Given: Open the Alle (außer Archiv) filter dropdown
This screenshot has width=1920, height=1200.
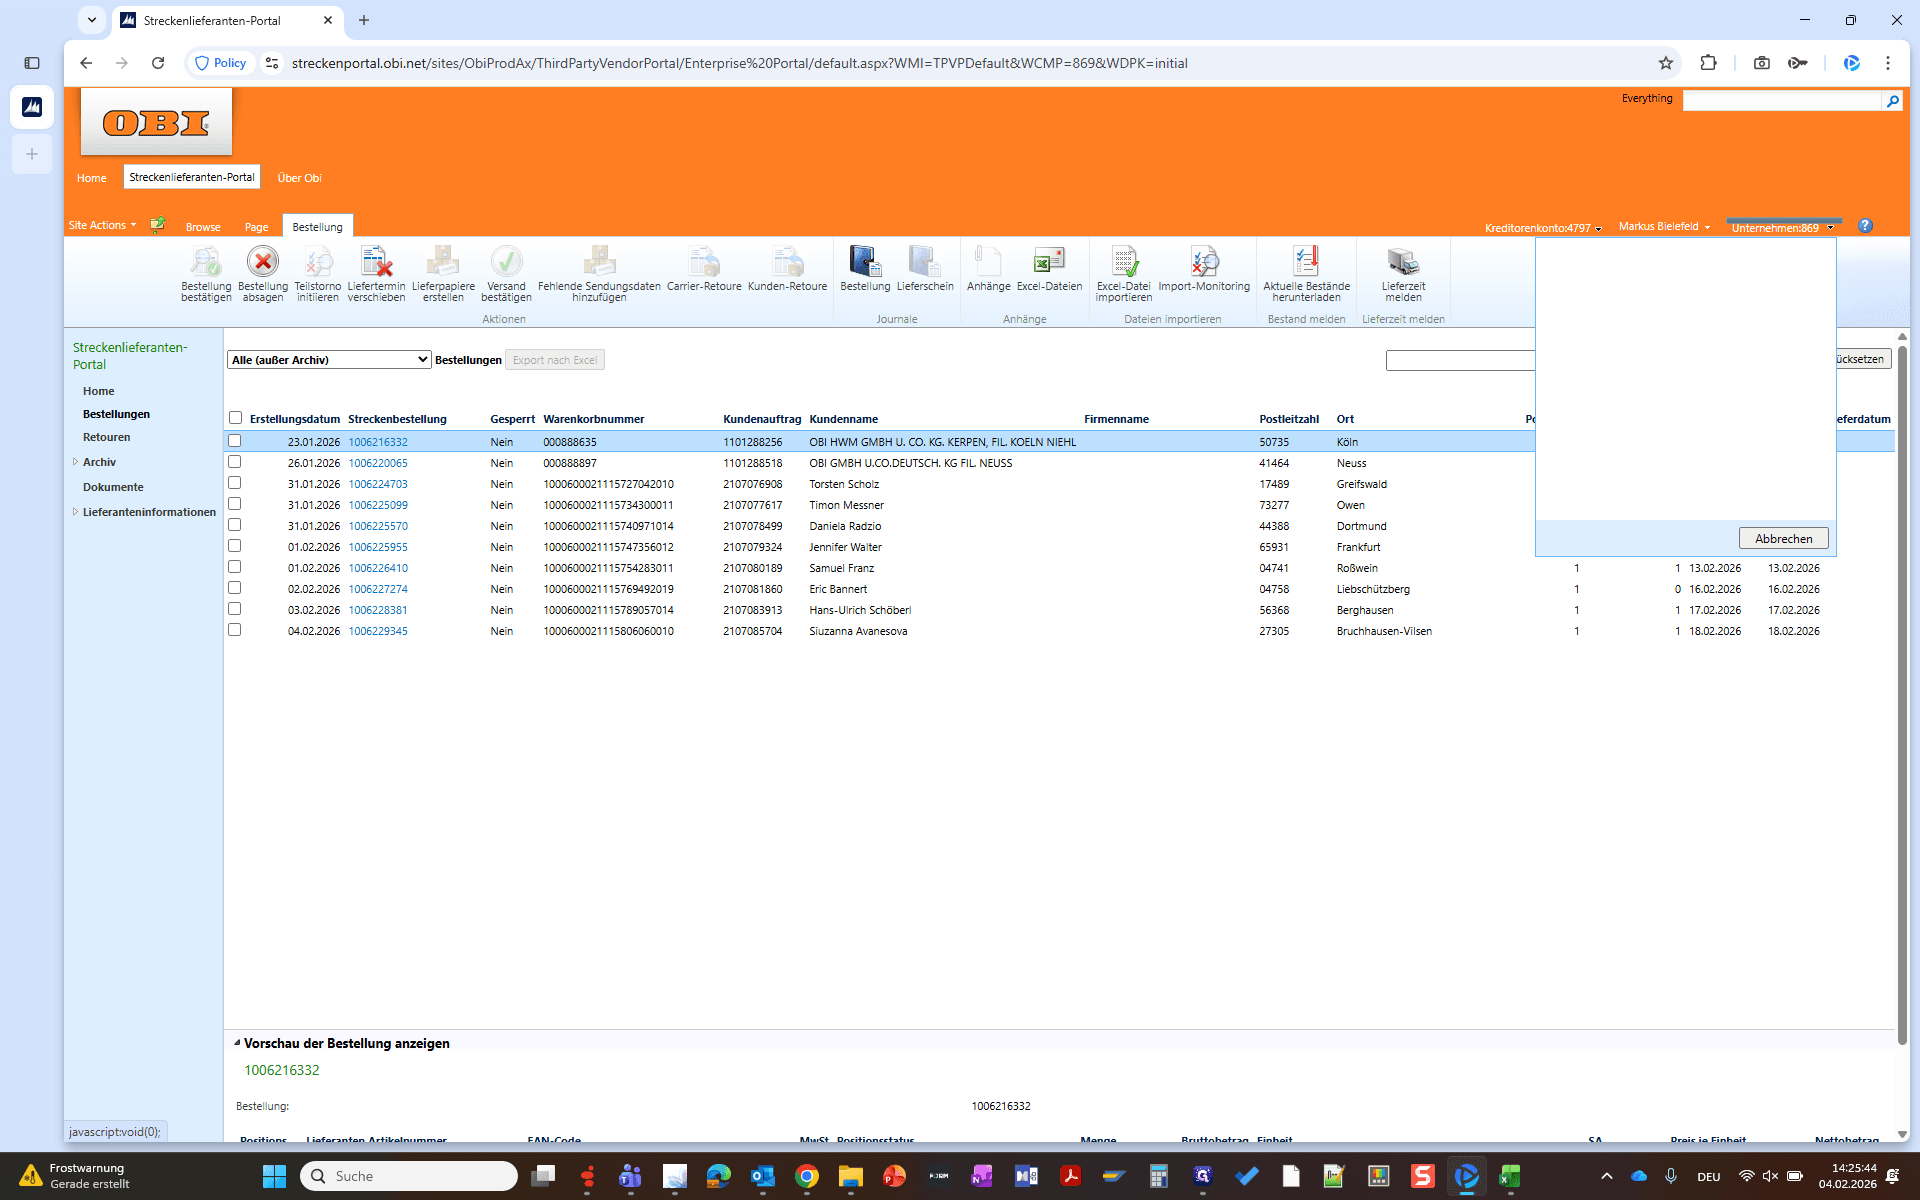Looking at the screenshot, I should coord(329,360).
